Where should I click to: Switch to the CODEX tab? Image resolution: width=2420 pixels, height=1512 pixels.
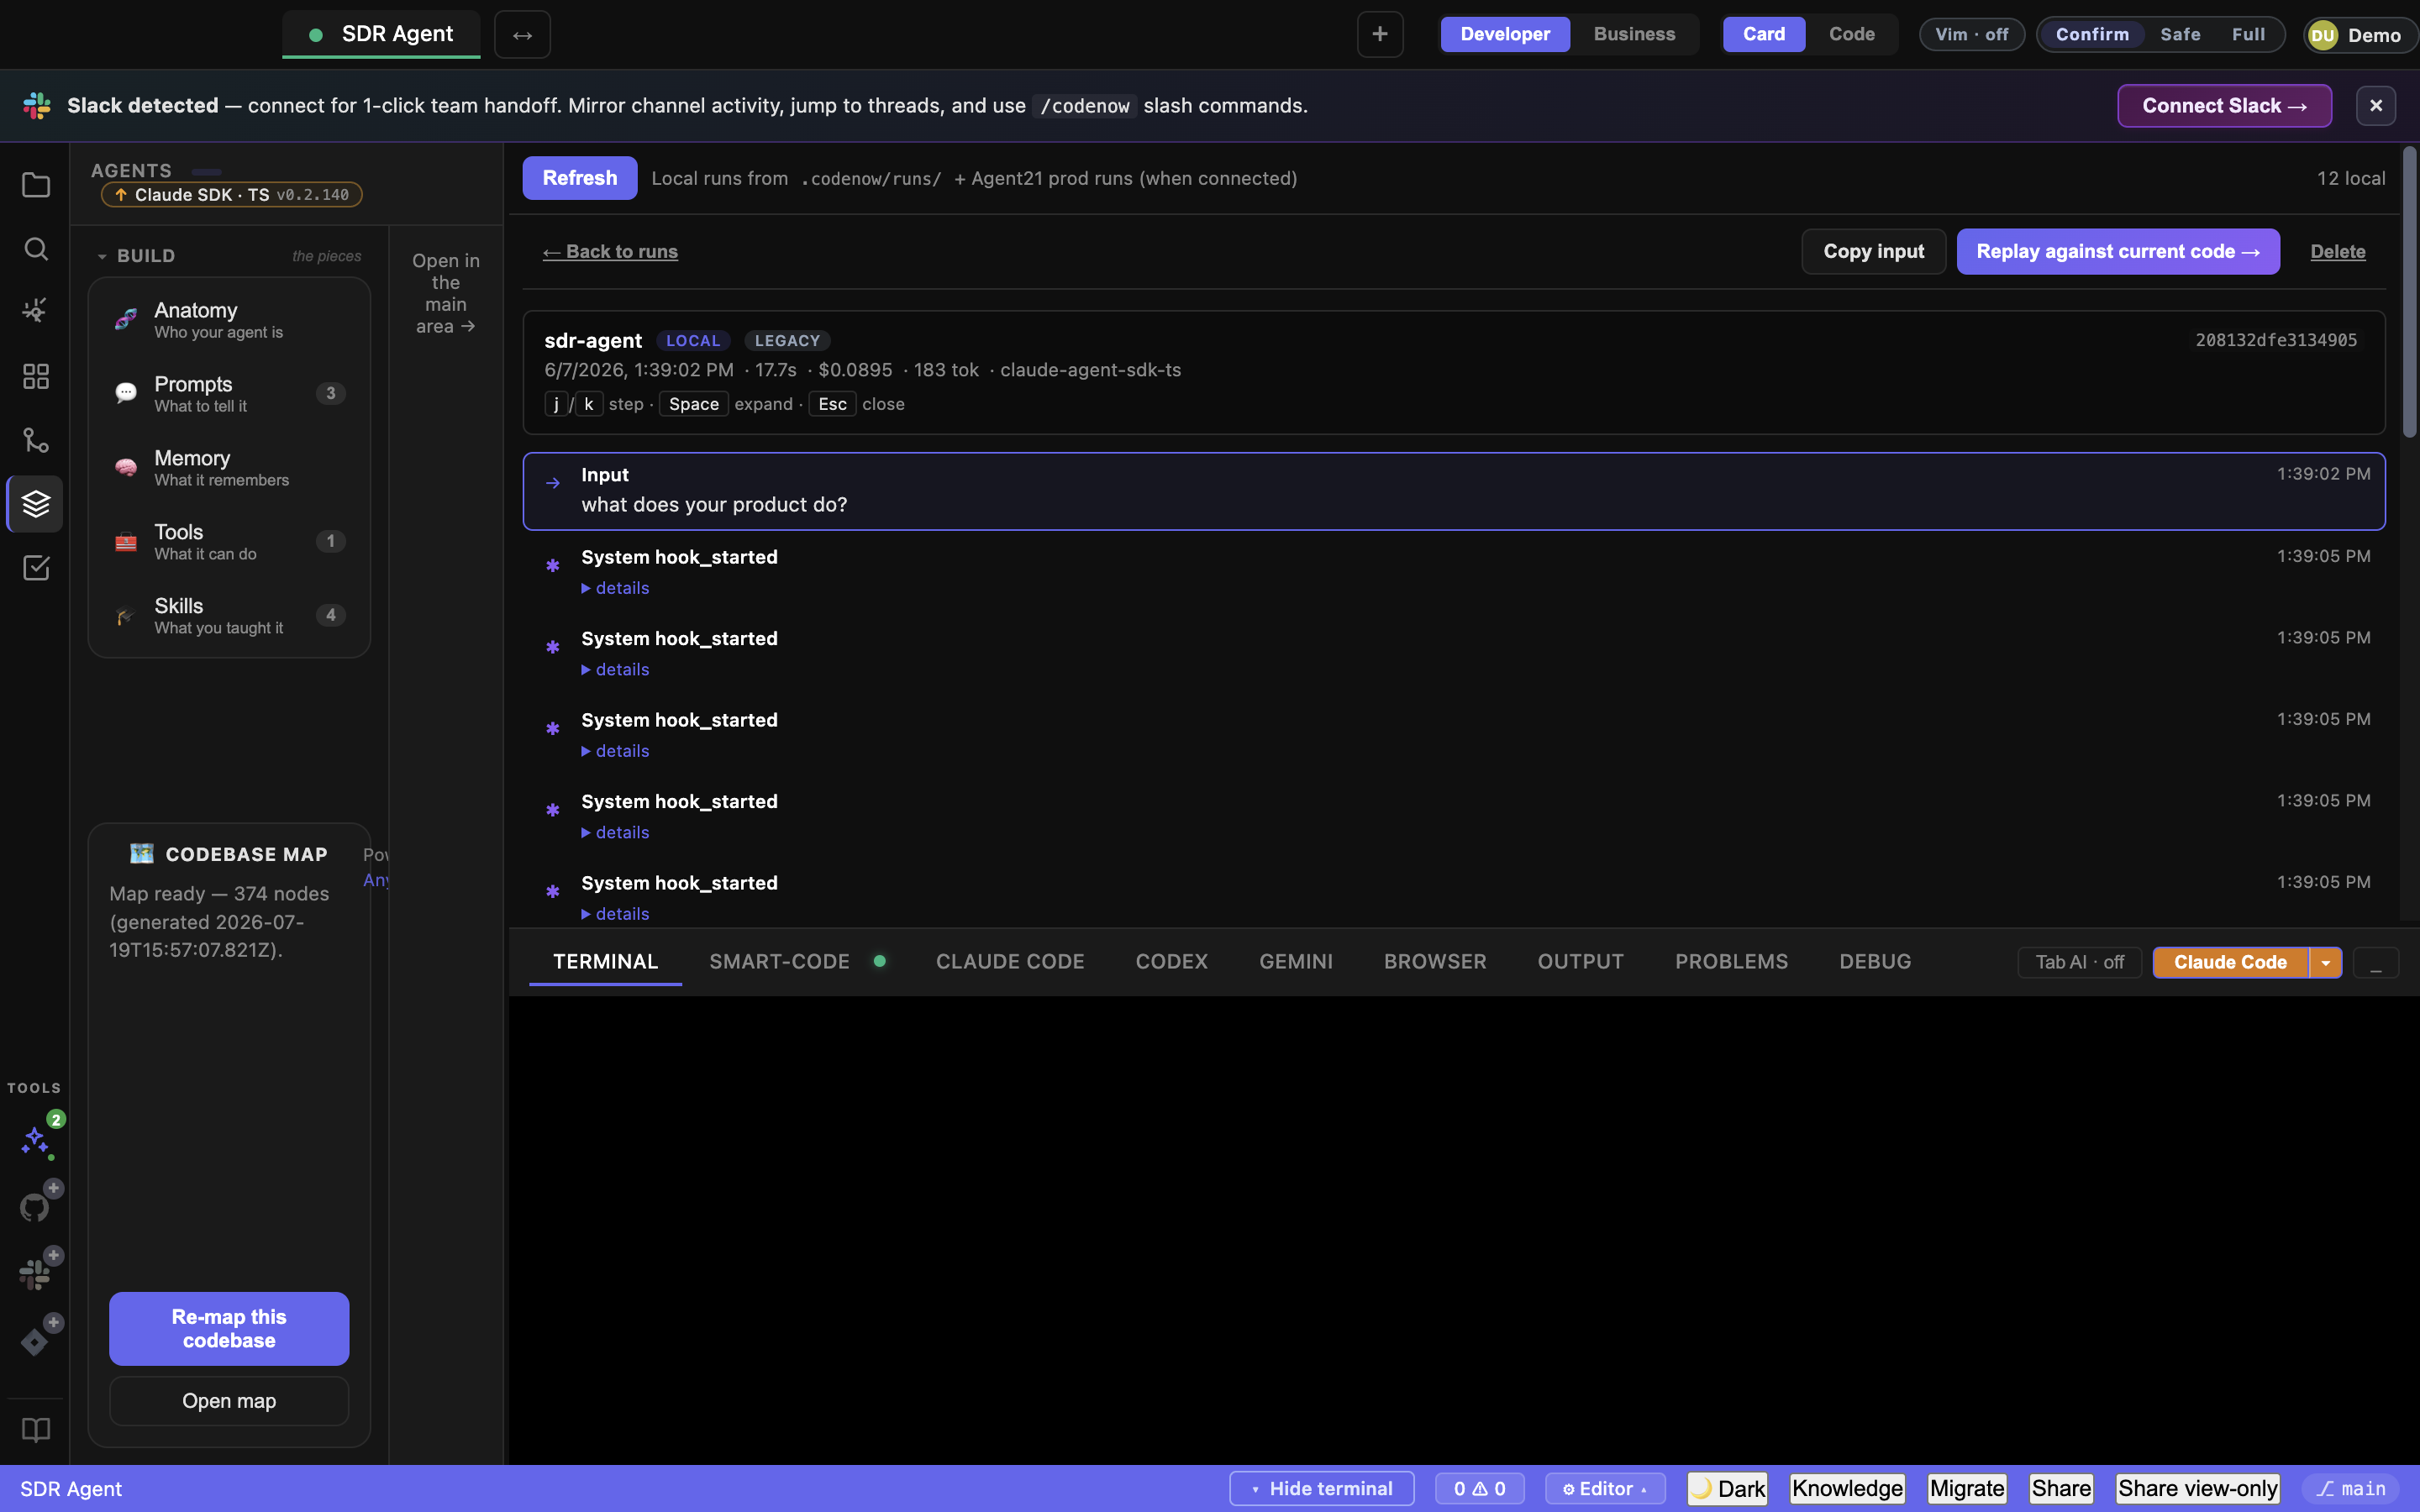[x=1171, y=961]
